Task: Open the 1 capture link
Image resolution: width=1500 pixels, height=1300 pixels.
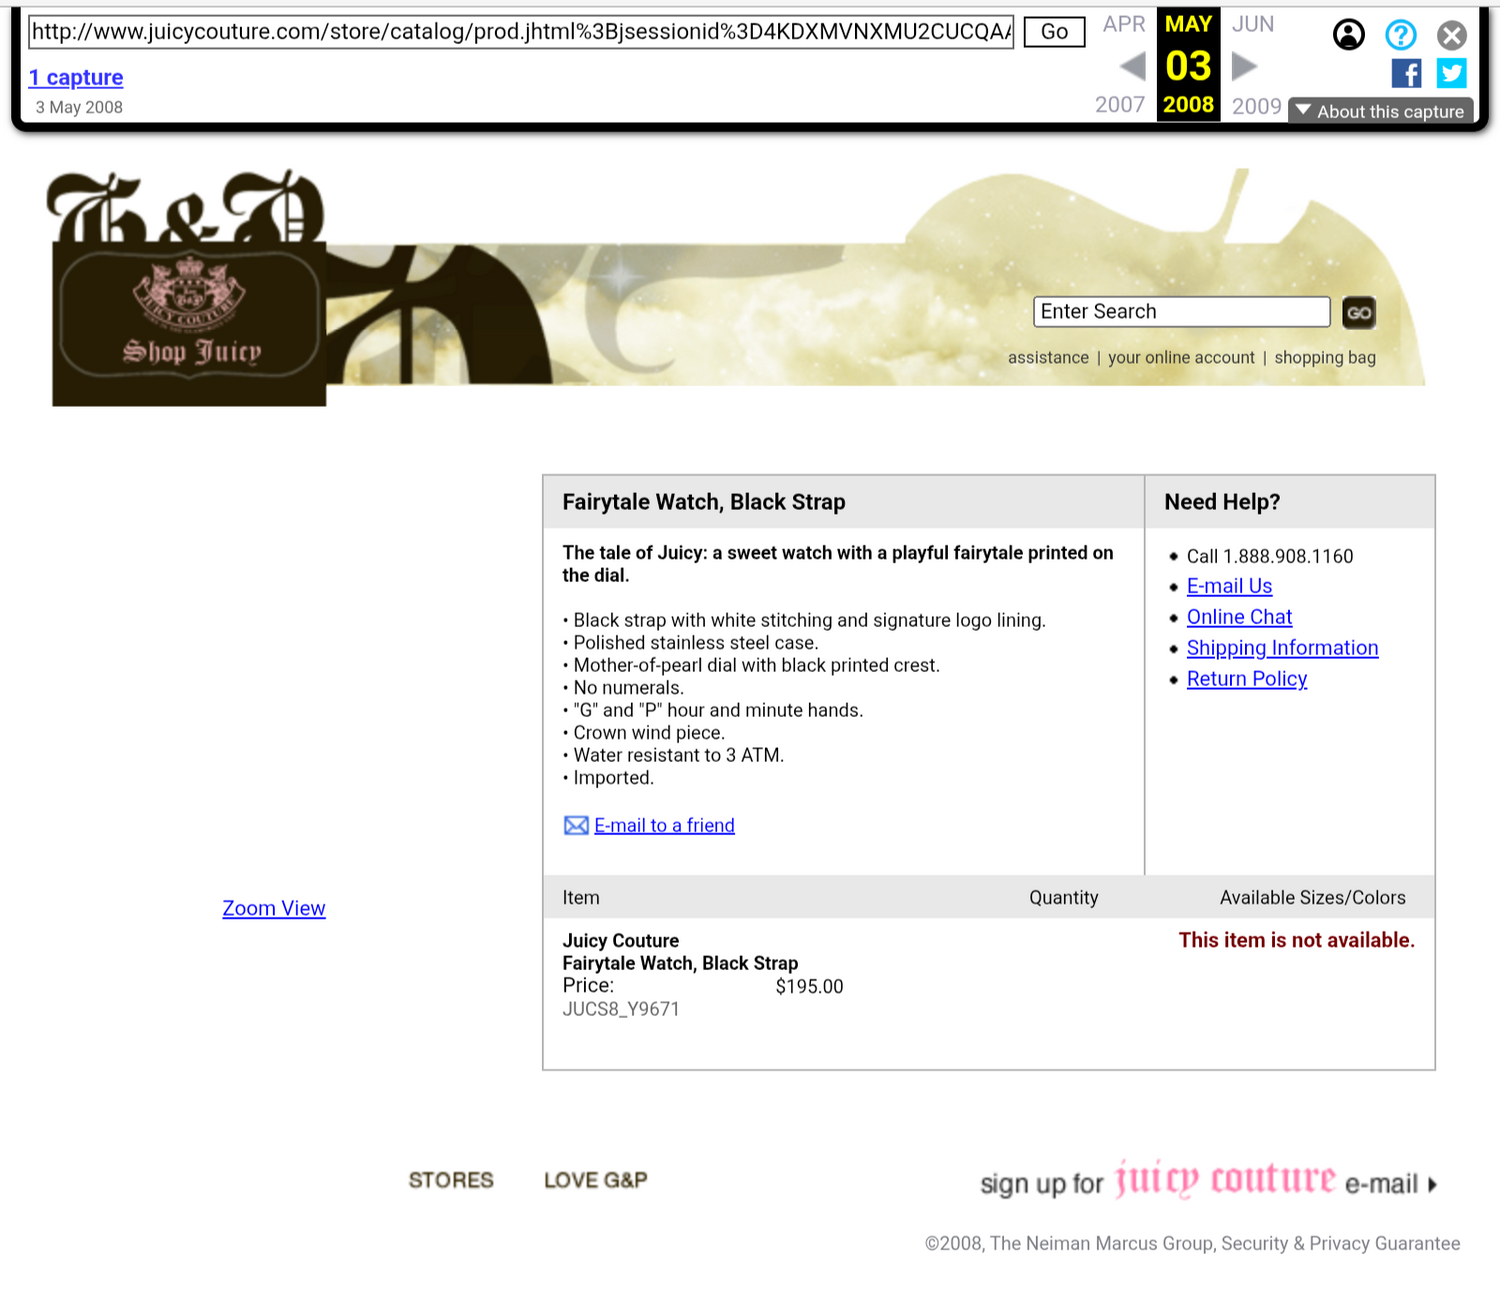Action: click(x=76, y=78)
